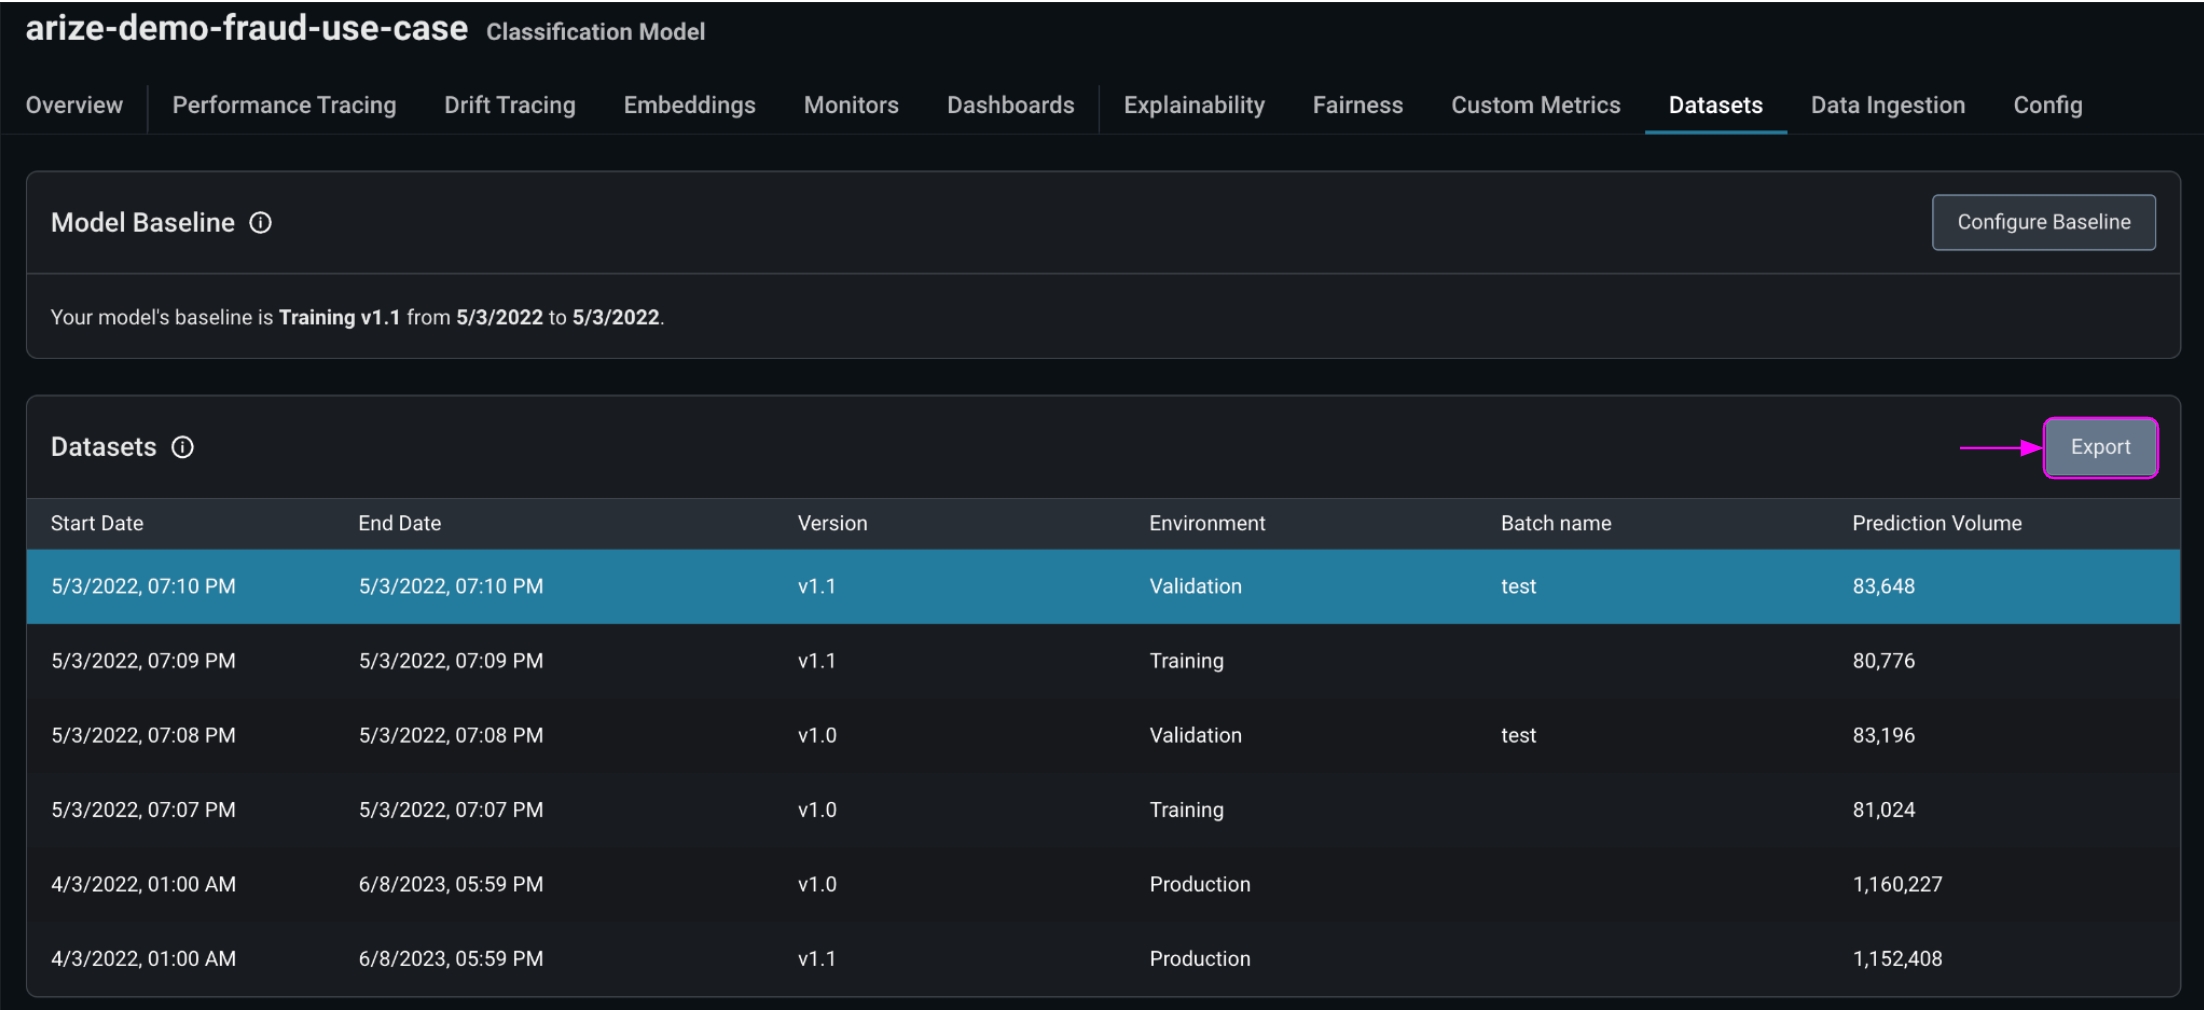Click the Export button
The image size is (2204, 1010).
pos(2099,447)
